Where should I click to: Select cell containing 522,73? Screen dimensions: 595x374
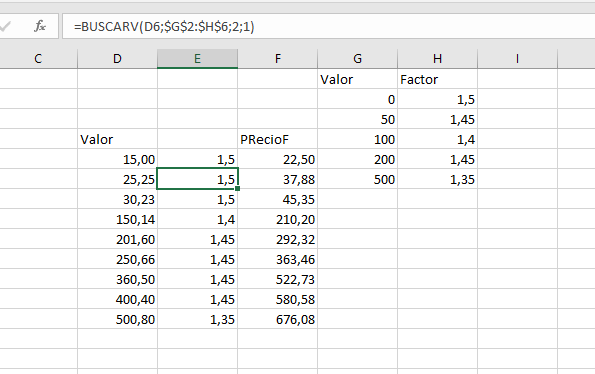pyautogui.click(x=277, y=280)
